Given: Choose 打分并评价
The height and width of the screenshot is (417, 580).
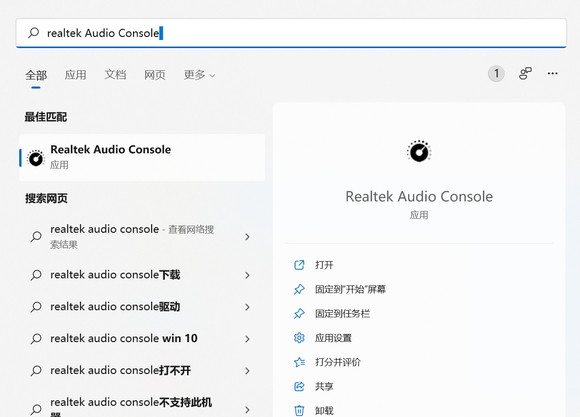Looking at the screenshot, I should pos(338,362).
